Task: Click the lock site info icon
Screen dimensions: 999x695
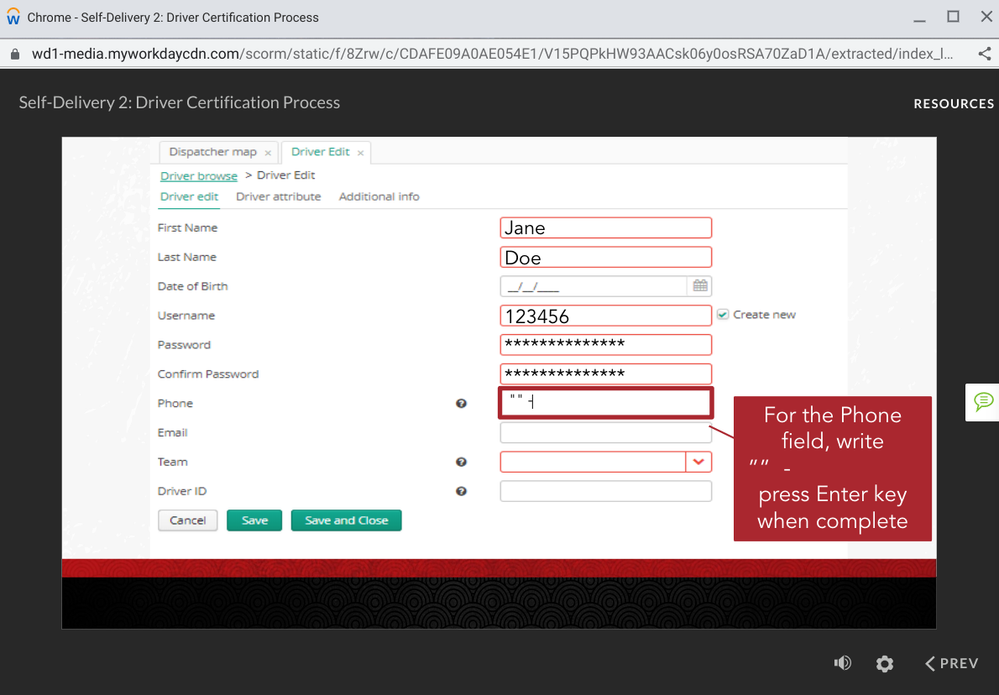Action: [x=15, y=54]
